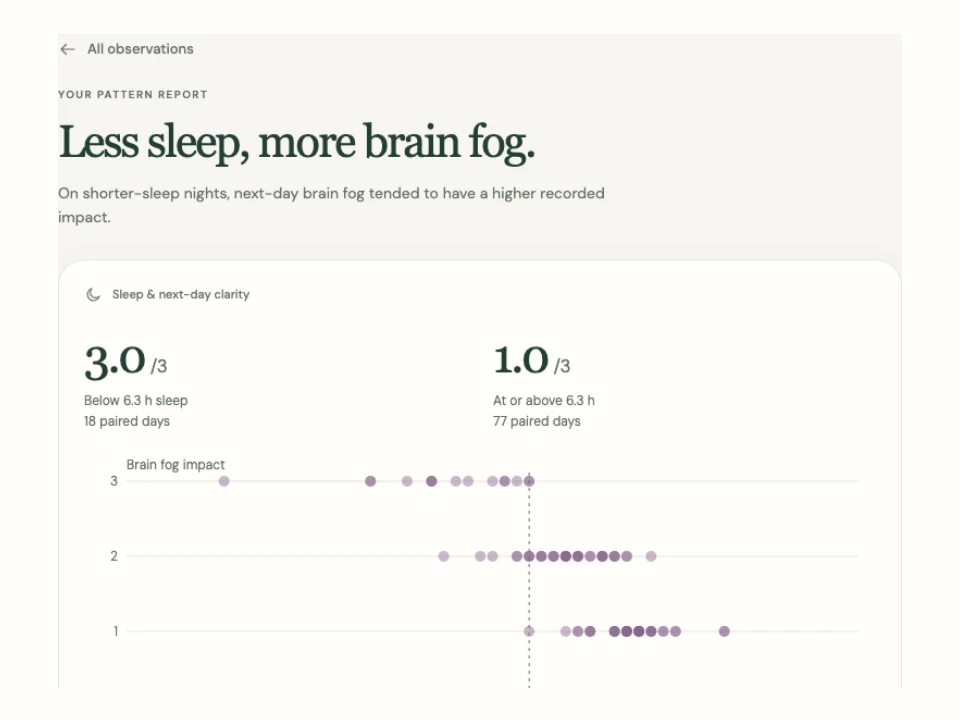The image size is (960, 720).
Task: Click the headline 'Less sleep, more brain fog.'
Action: tap(297, 143)
